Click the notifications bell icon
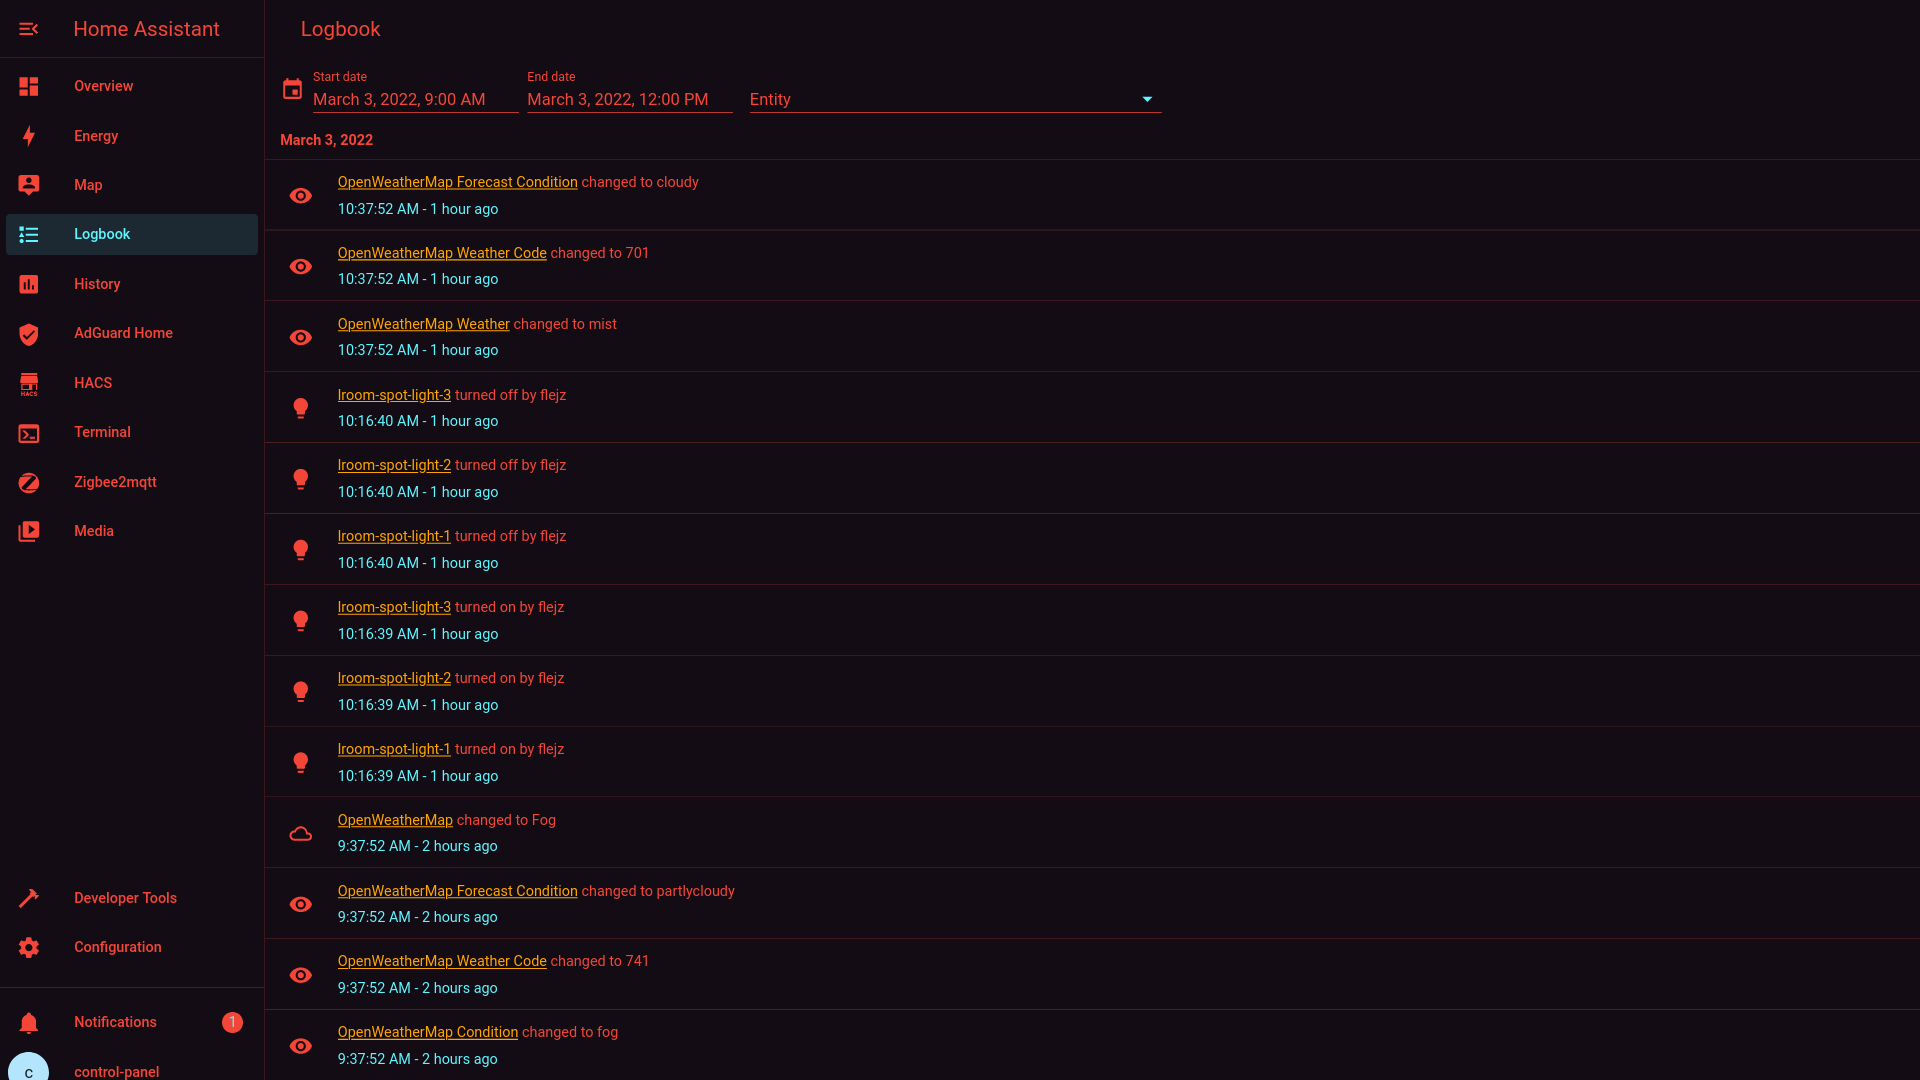 [x=28, y=1023]
